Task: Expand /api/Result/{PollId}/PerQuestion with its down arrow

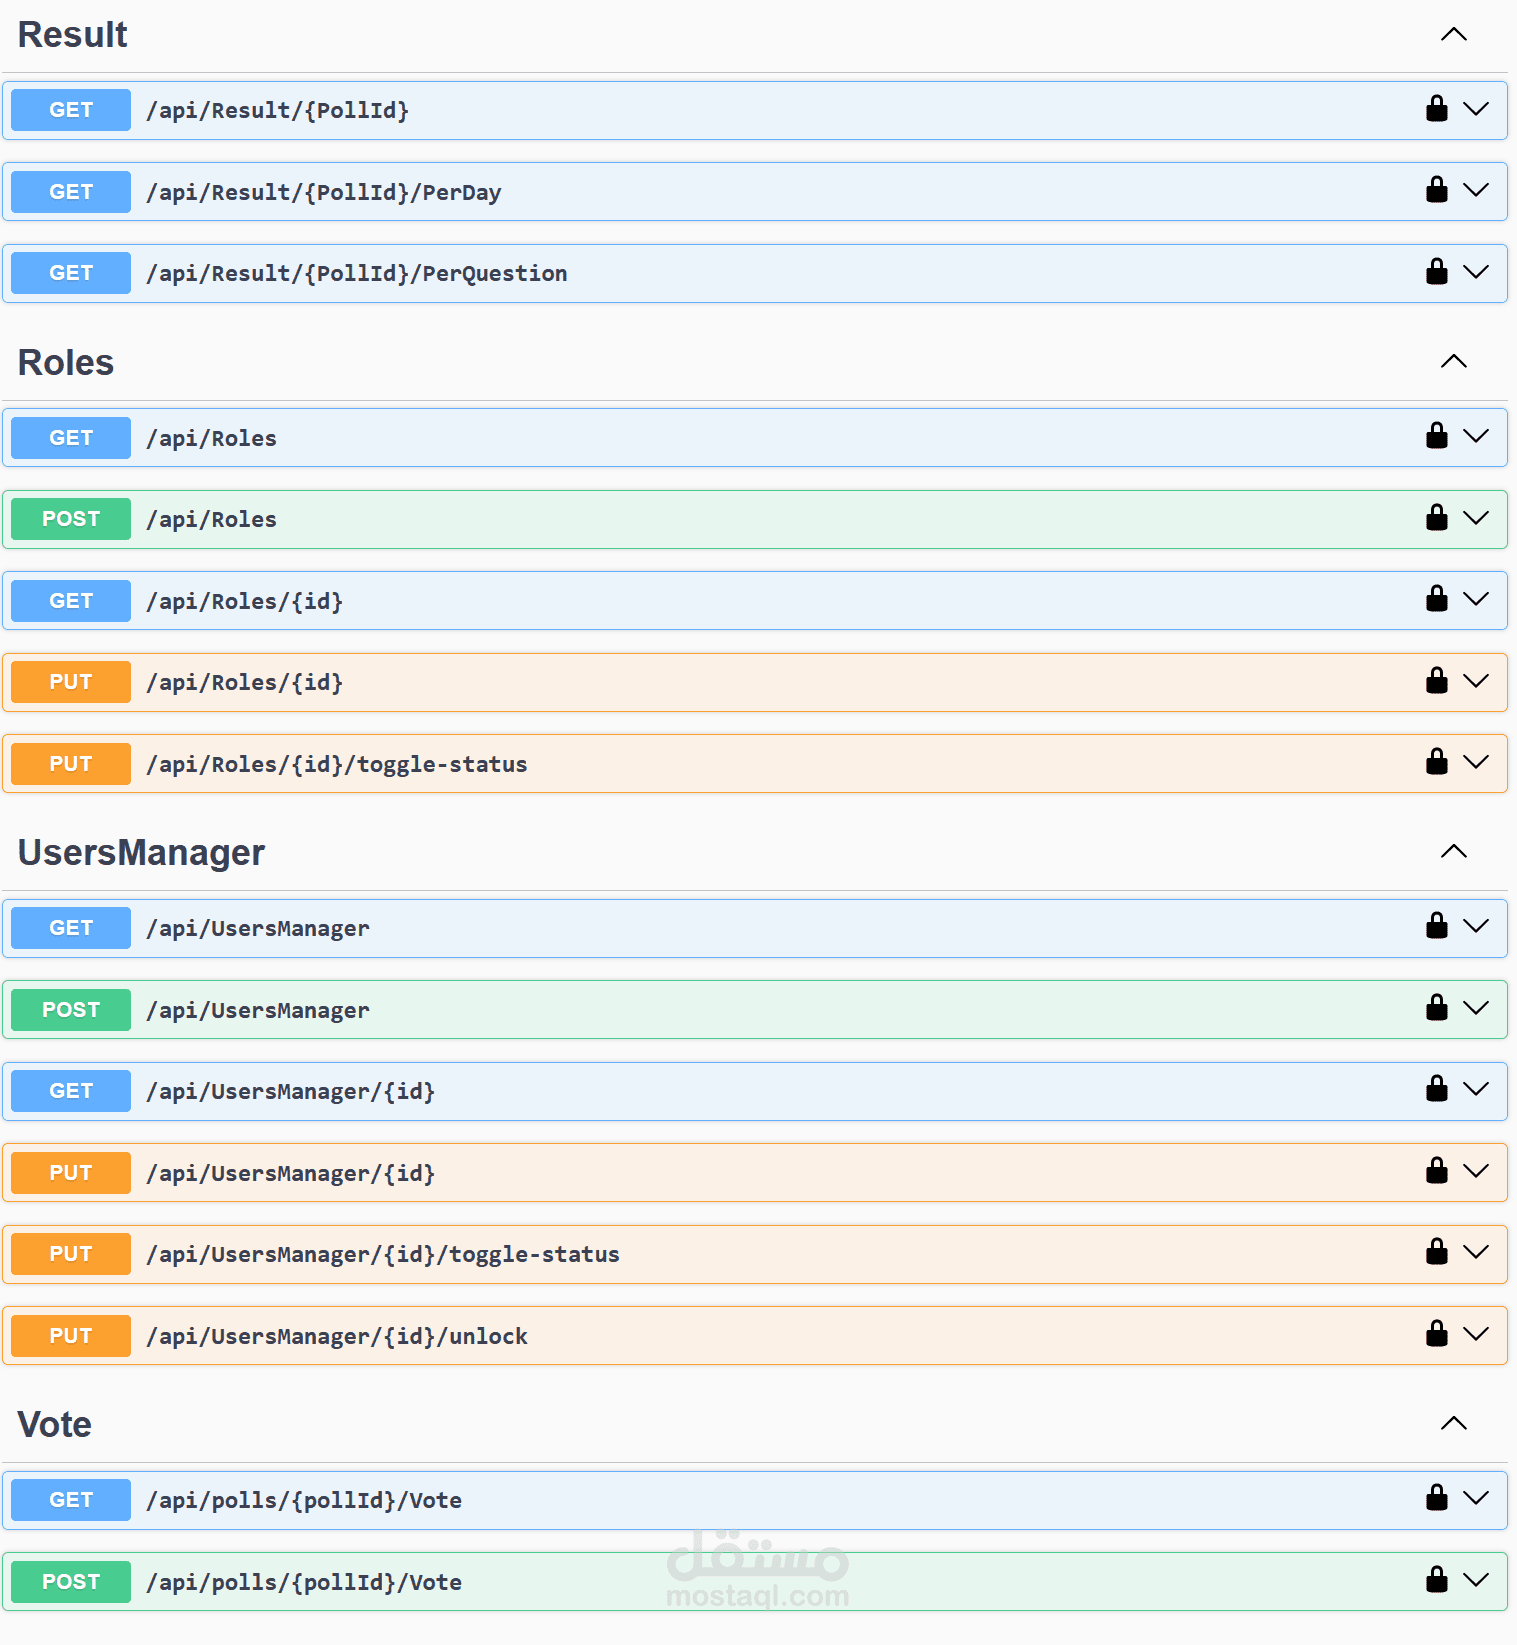Action: (1476, 271)
